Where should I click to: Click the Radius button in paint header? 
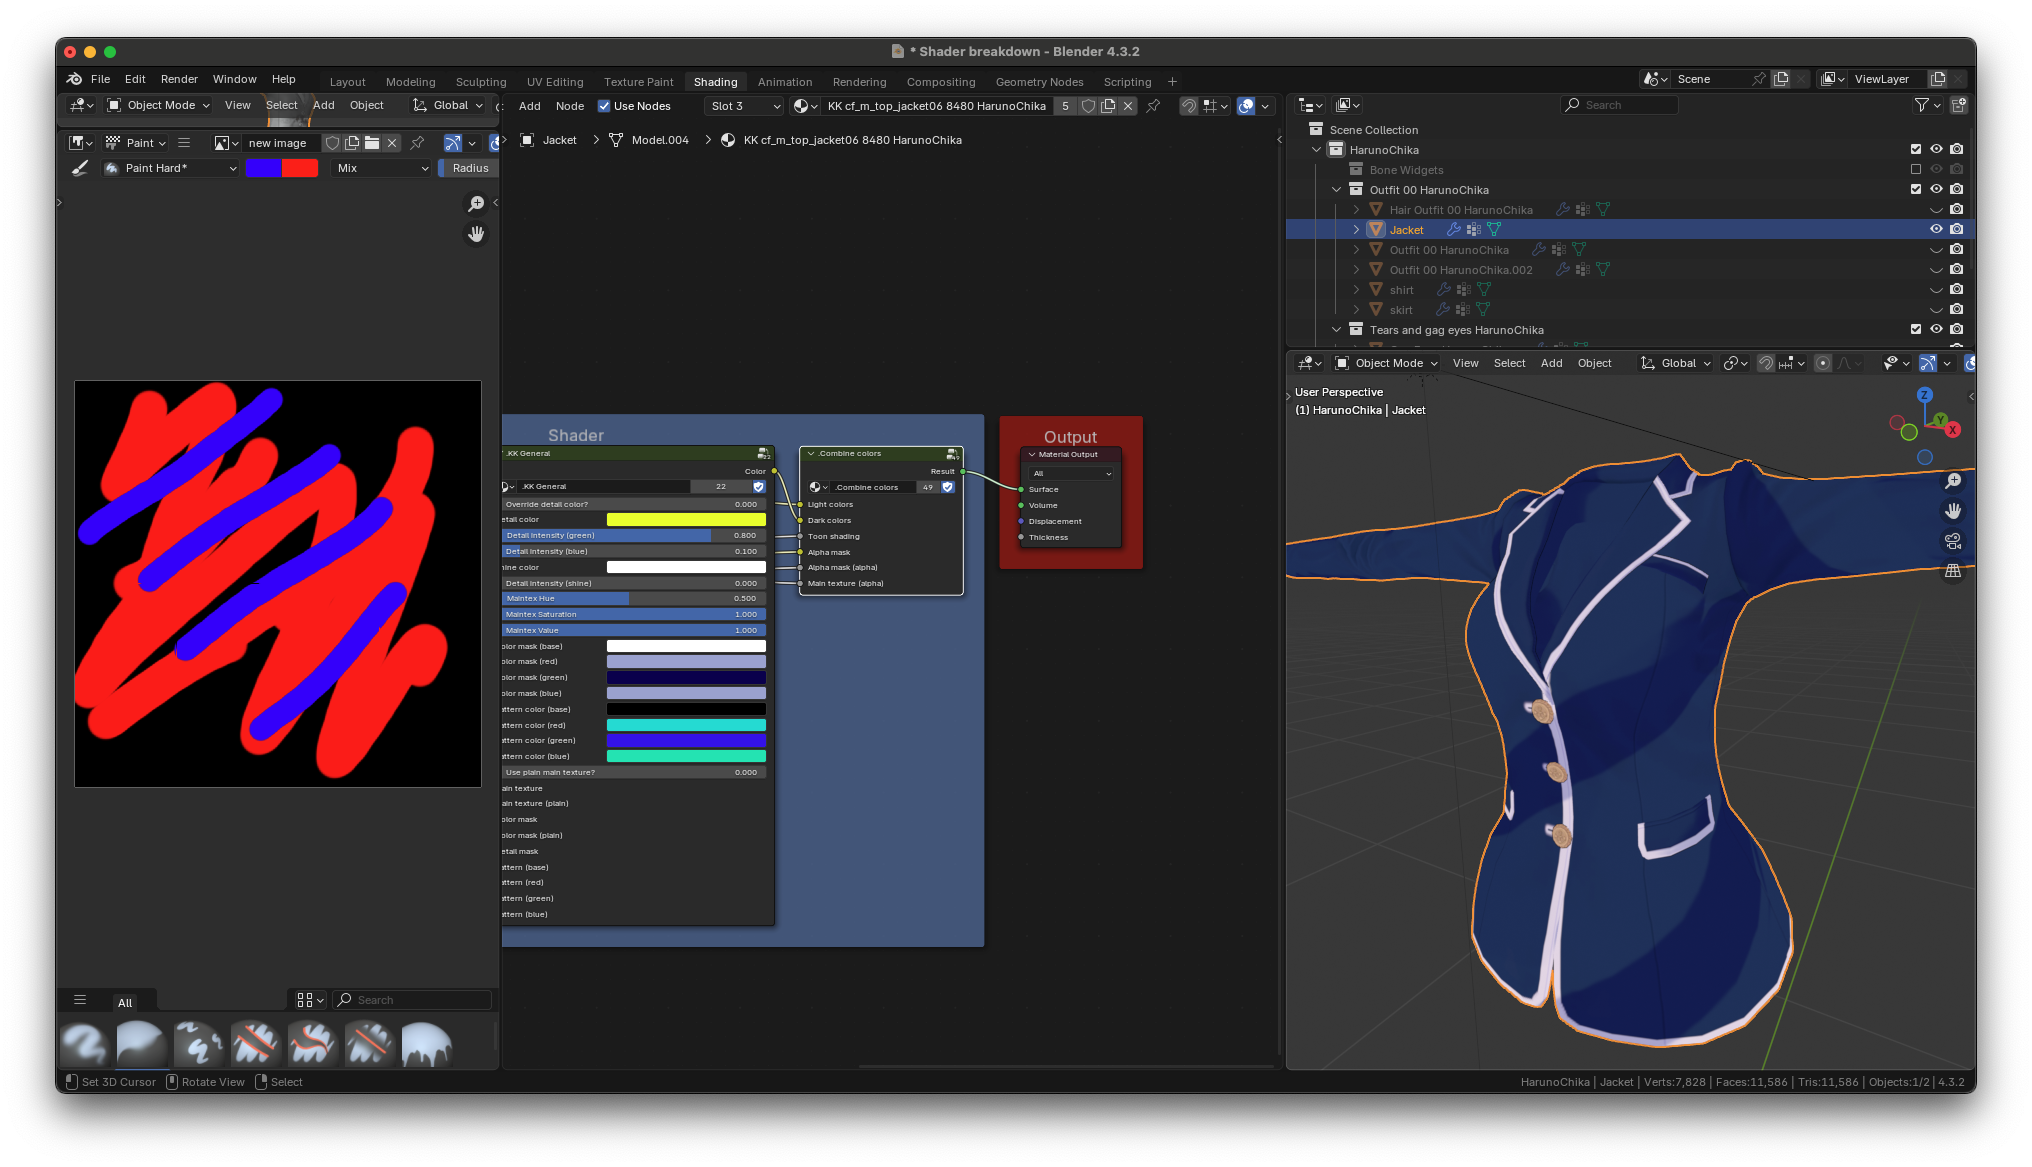tap(470, 168)
